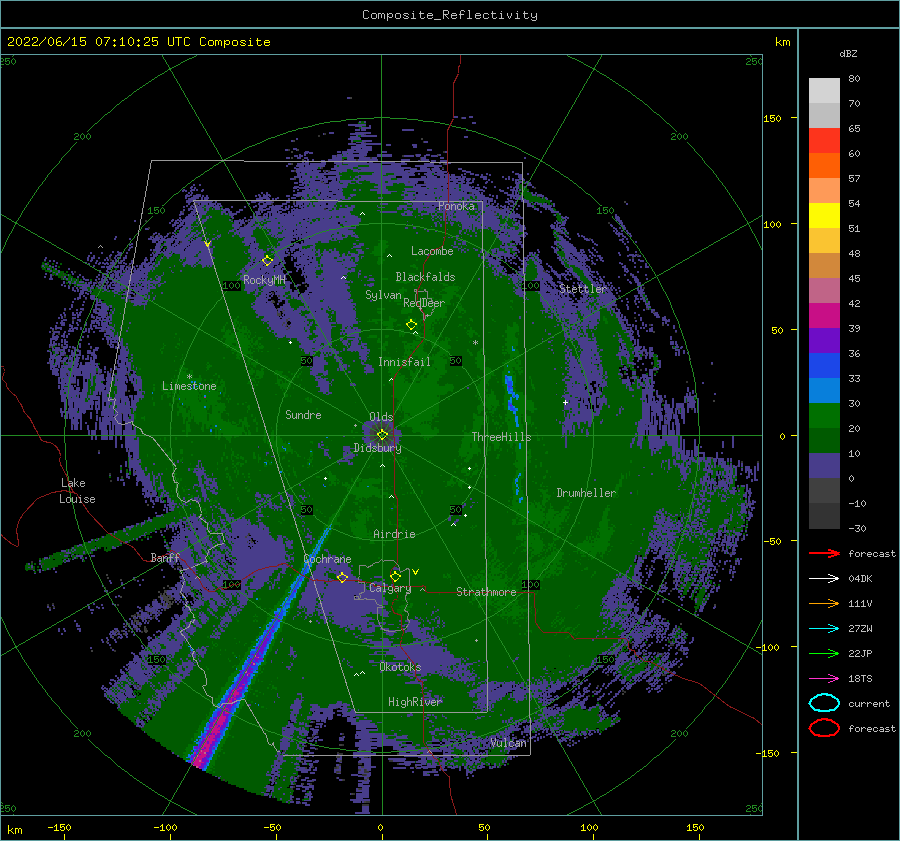900x841 pixels.
Task: Click the white 04DK arrow in legend
Action: (824, 578)
